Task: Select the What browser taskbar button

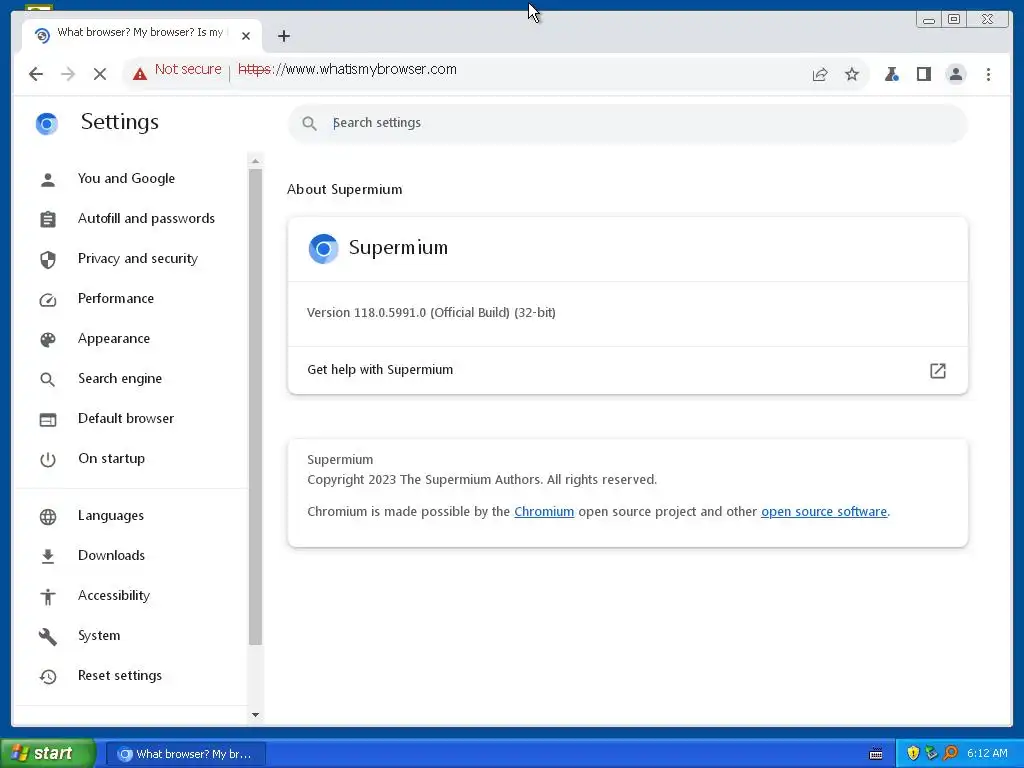Action: point(185,754)
